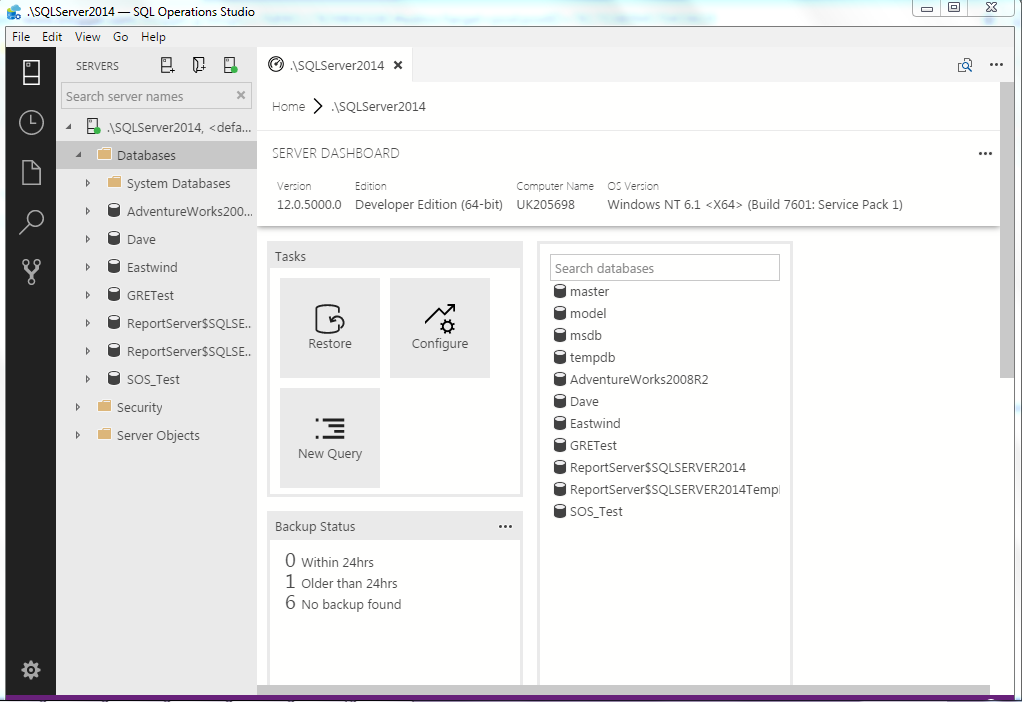Open the Server Dashboard ellipsis menu
This screenshot has height=702, width=1022.
point(985,154)
